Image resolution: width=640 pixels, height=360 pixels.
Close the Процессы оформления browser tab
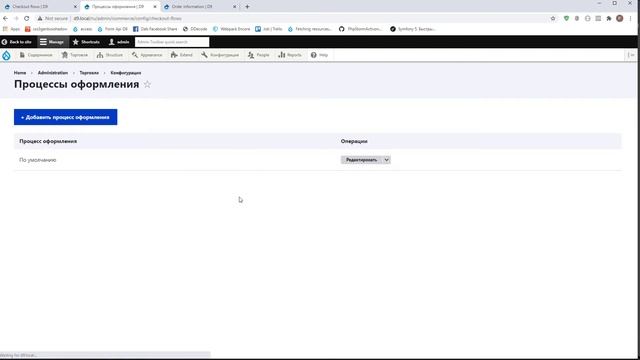pos(155,7)
